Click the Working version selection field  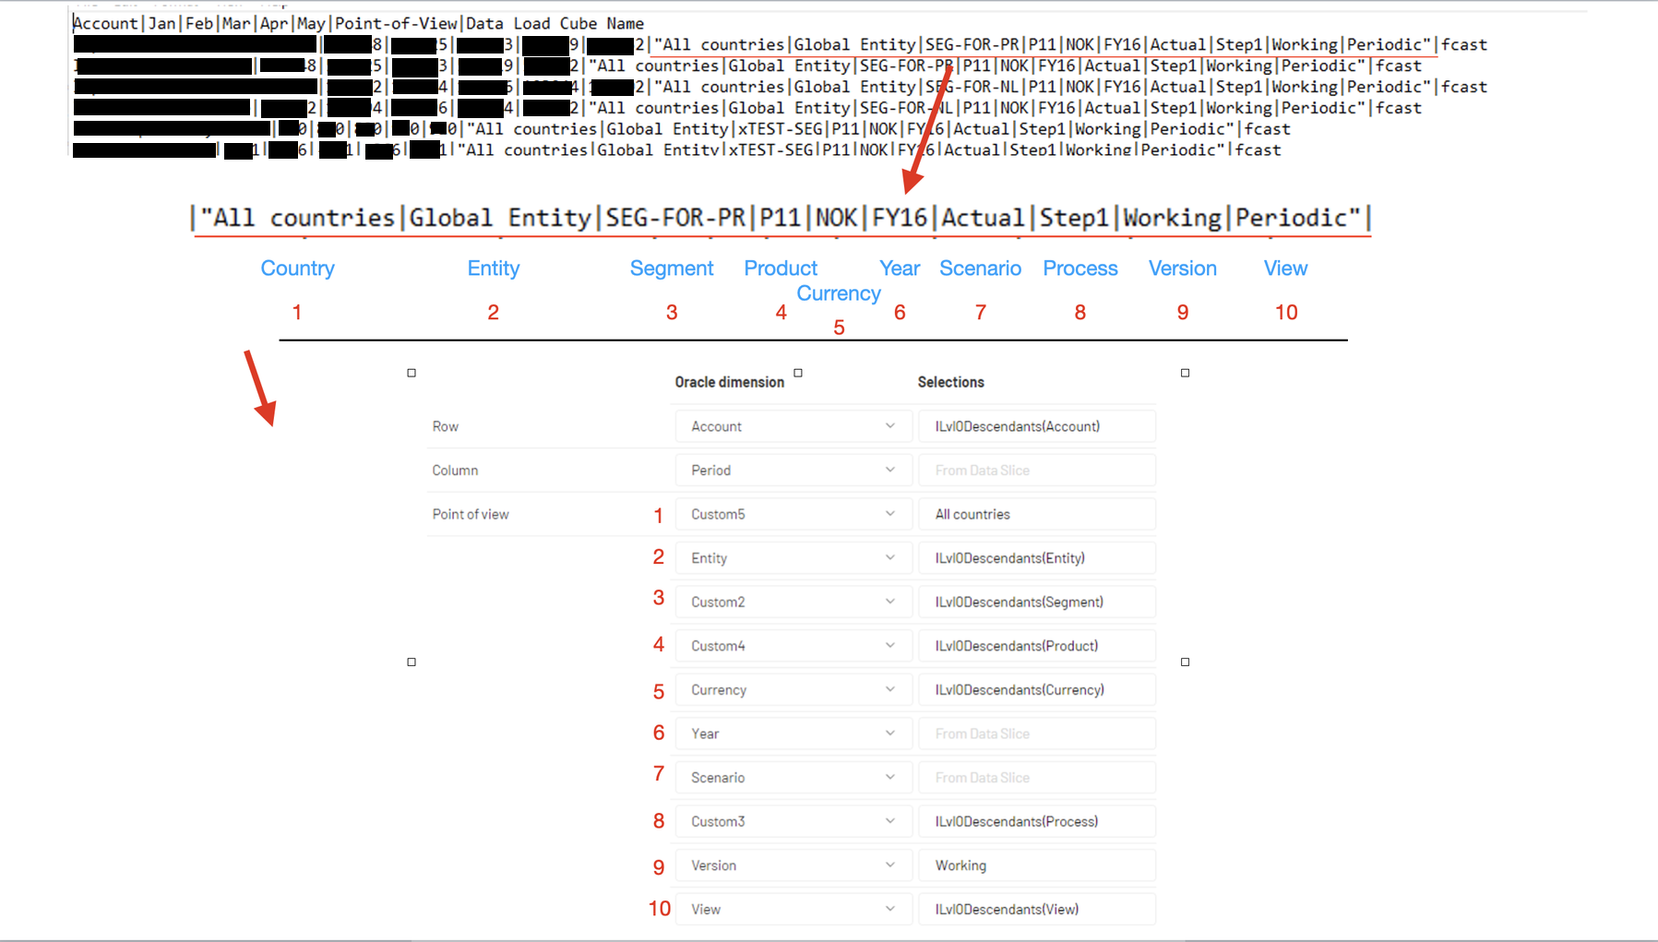(1037, 866)
